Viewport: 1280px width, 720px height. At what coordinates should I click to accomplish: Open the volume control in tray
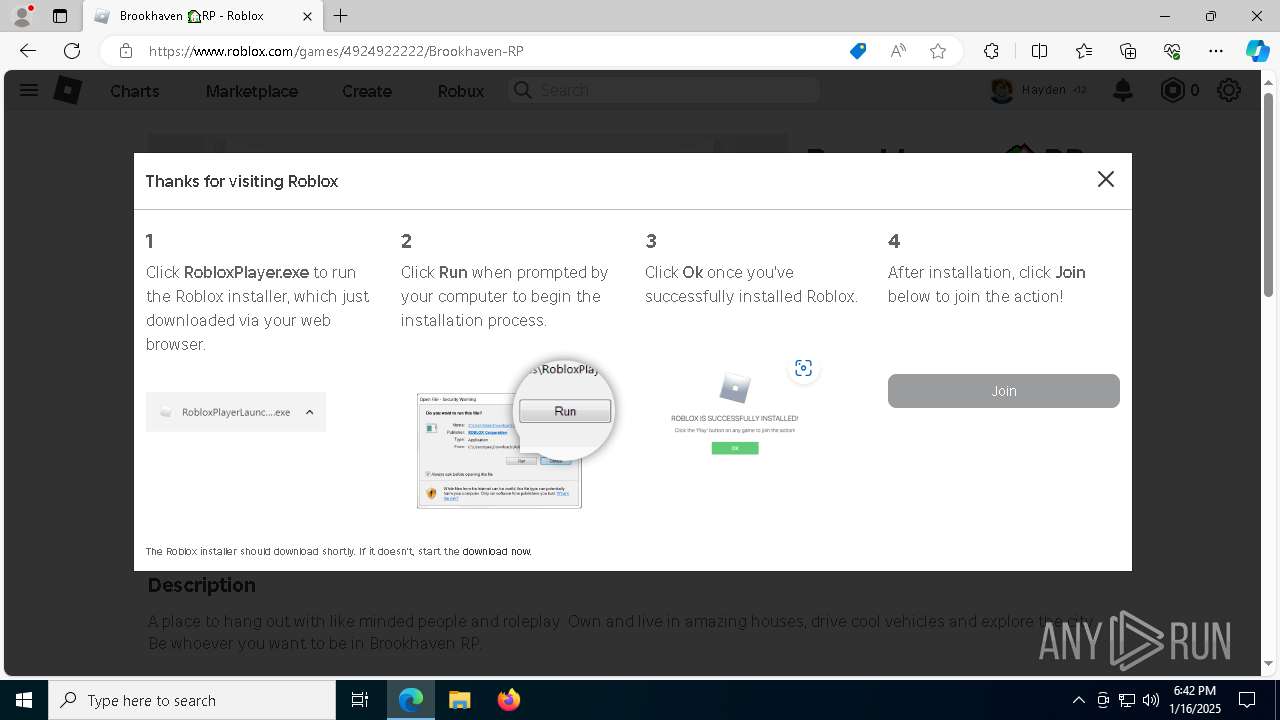point(1150,700)
